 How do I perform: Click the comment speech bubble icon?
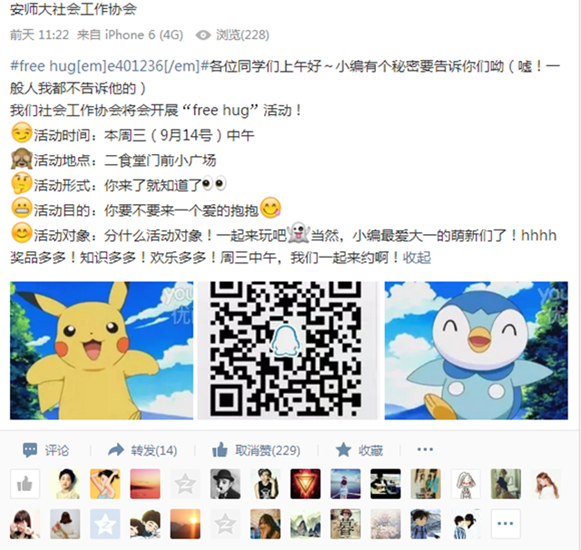pos(30,450)
